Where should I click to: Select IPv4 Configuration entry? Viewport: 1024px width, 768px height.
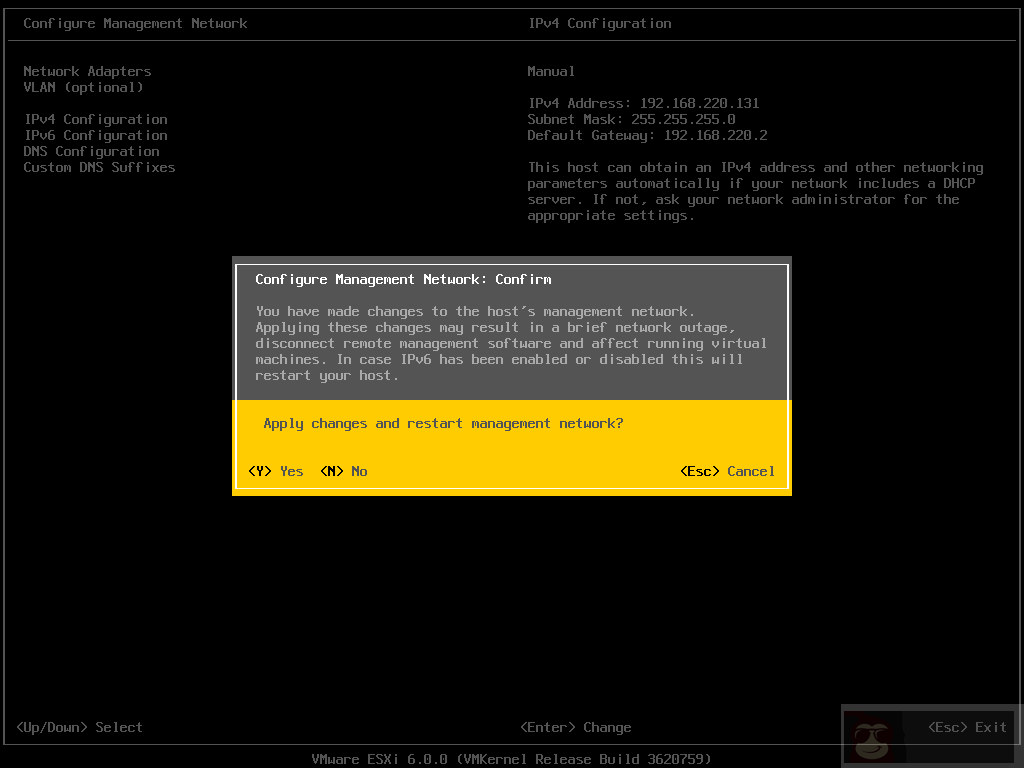click(x=95, y=119)
